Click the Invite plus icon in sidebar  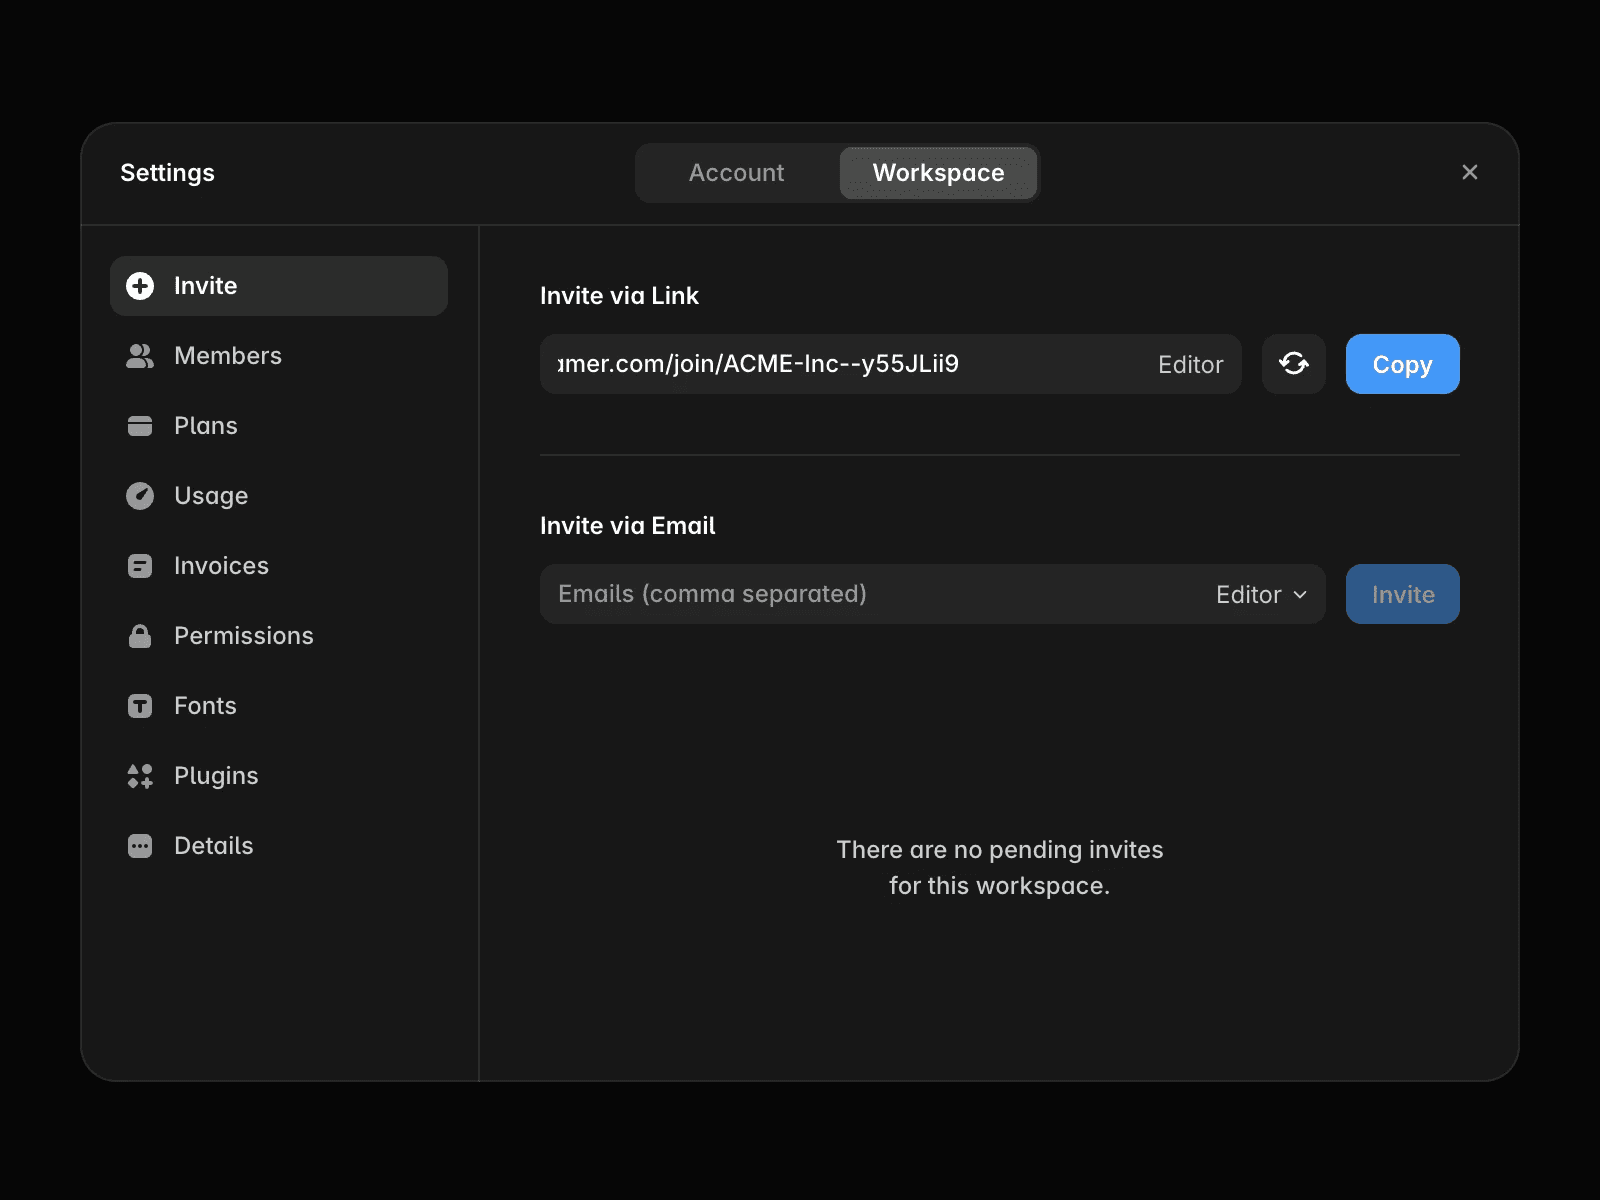[x=140, y=286]
